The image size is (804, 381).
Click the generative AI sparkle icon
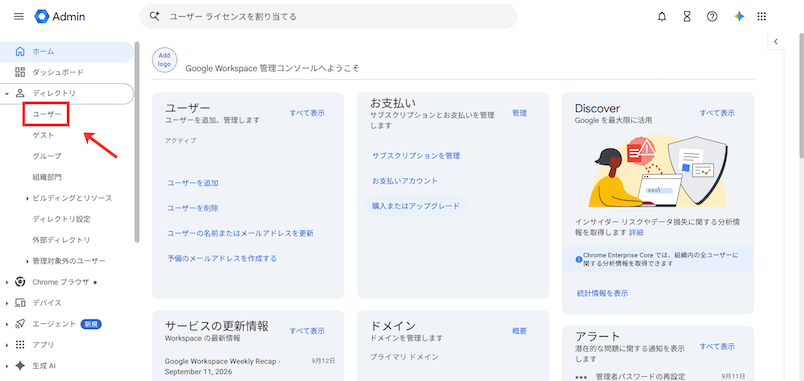[20, 366]
